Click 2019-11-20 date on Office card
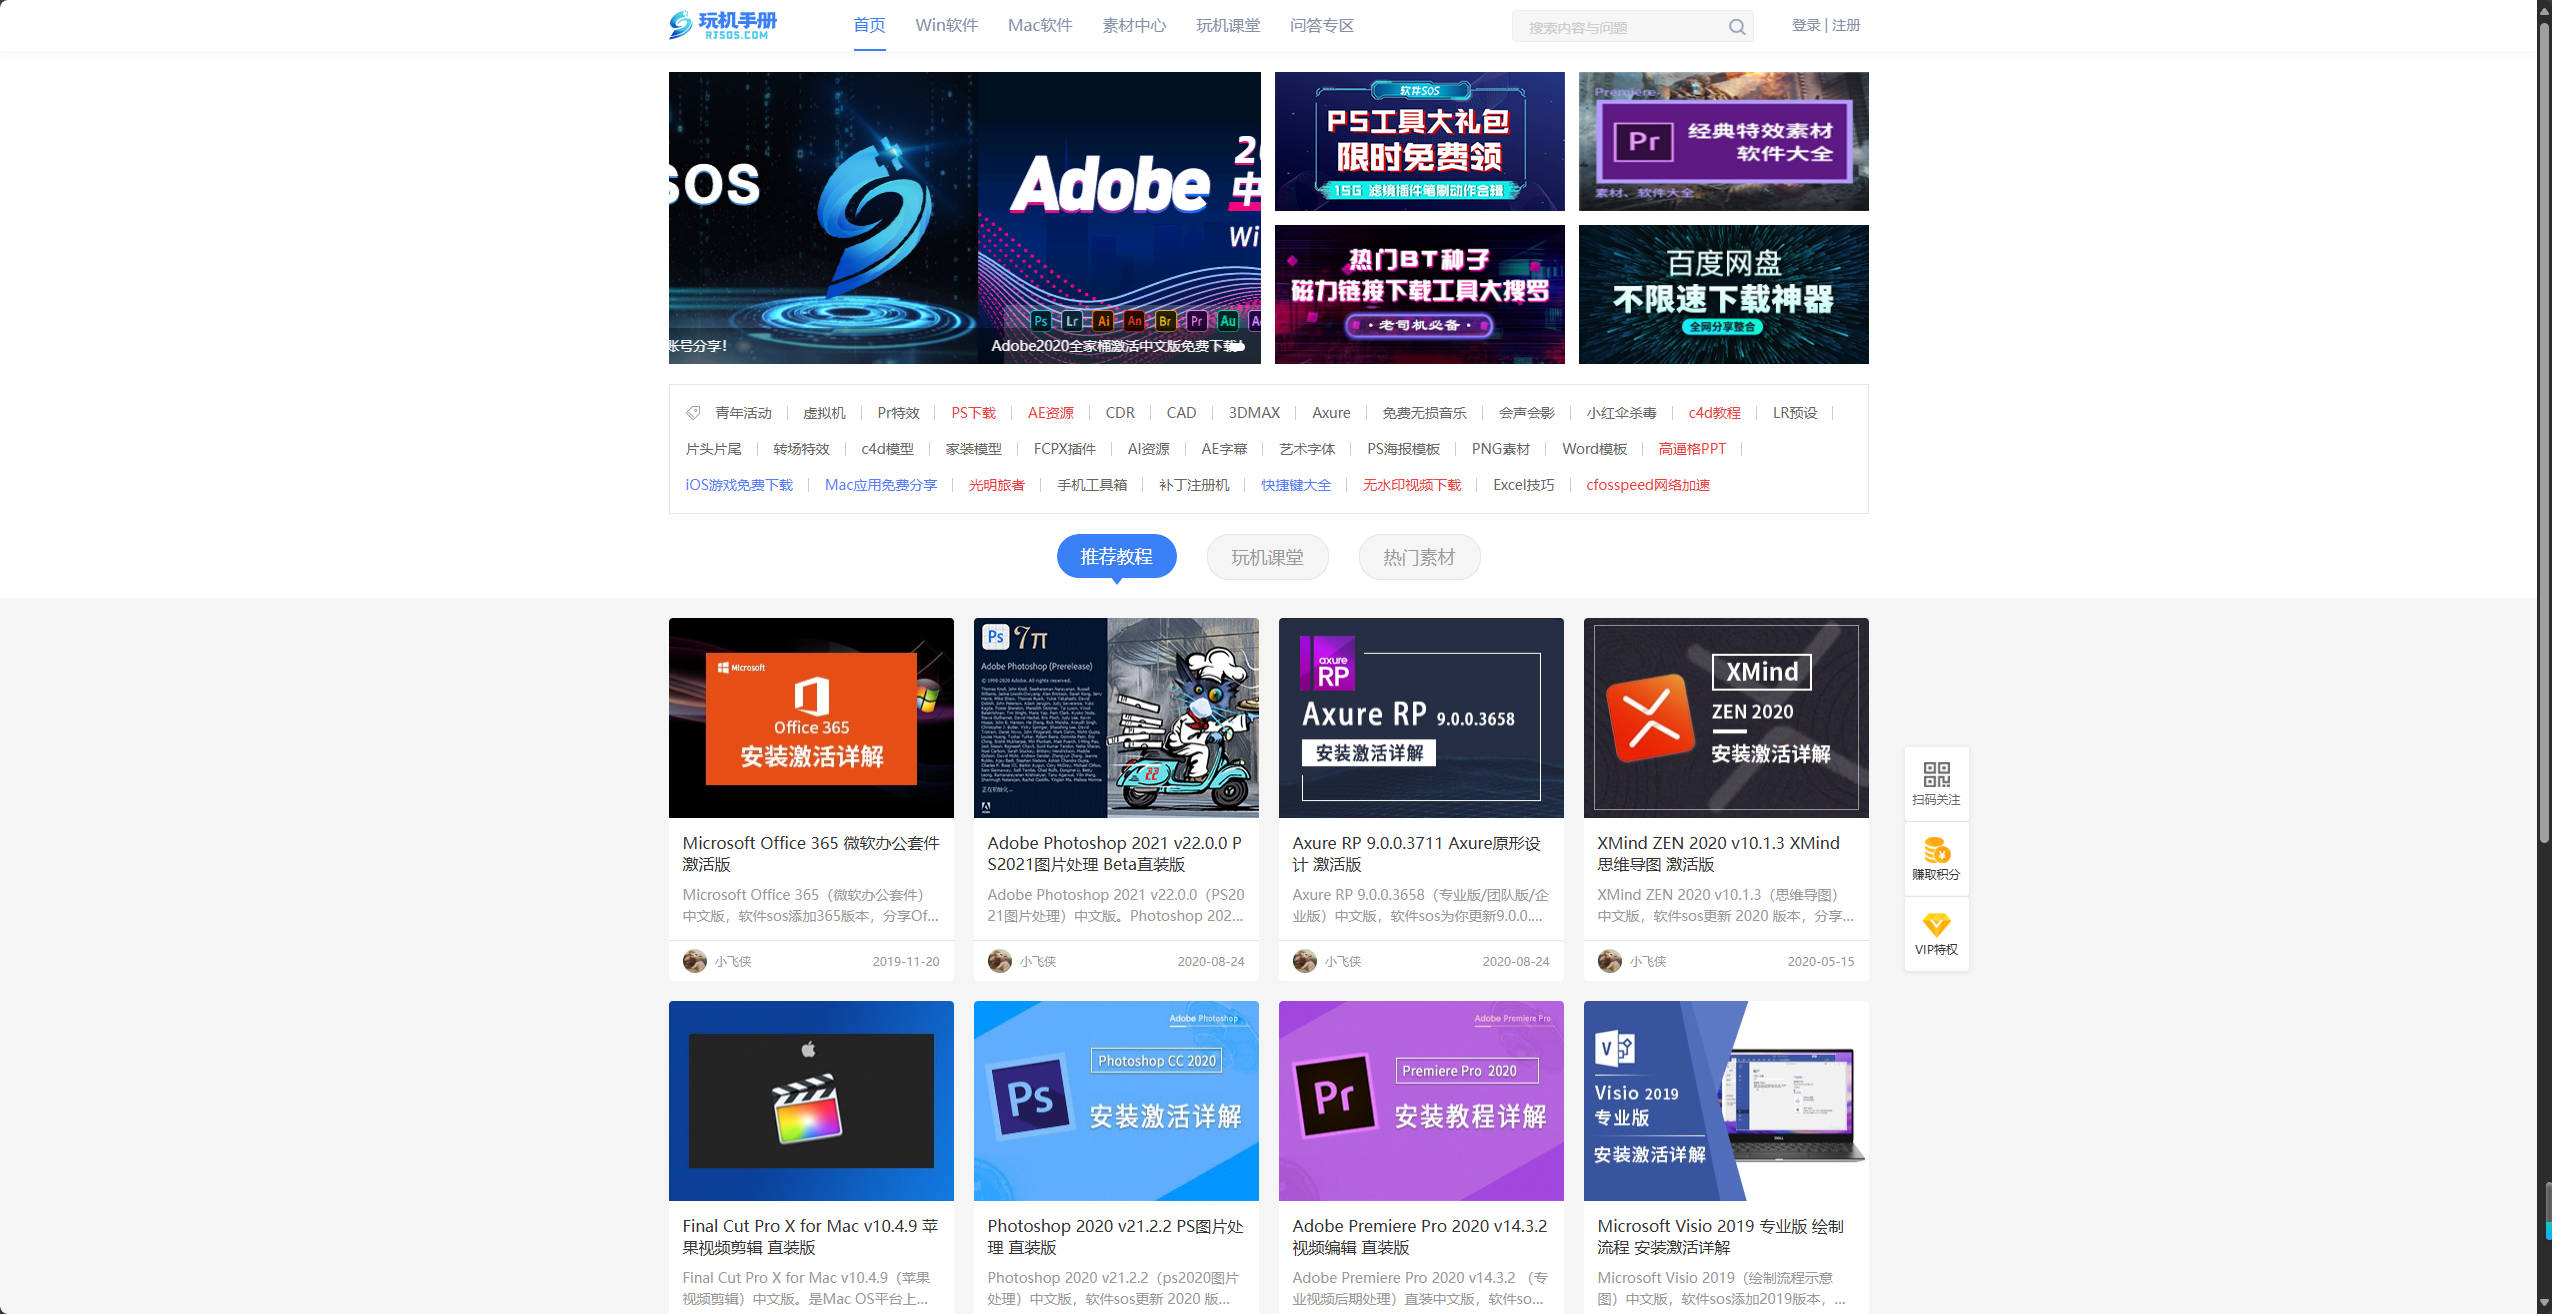Viewport: 2552px width, 1314px height. (905, 961)
